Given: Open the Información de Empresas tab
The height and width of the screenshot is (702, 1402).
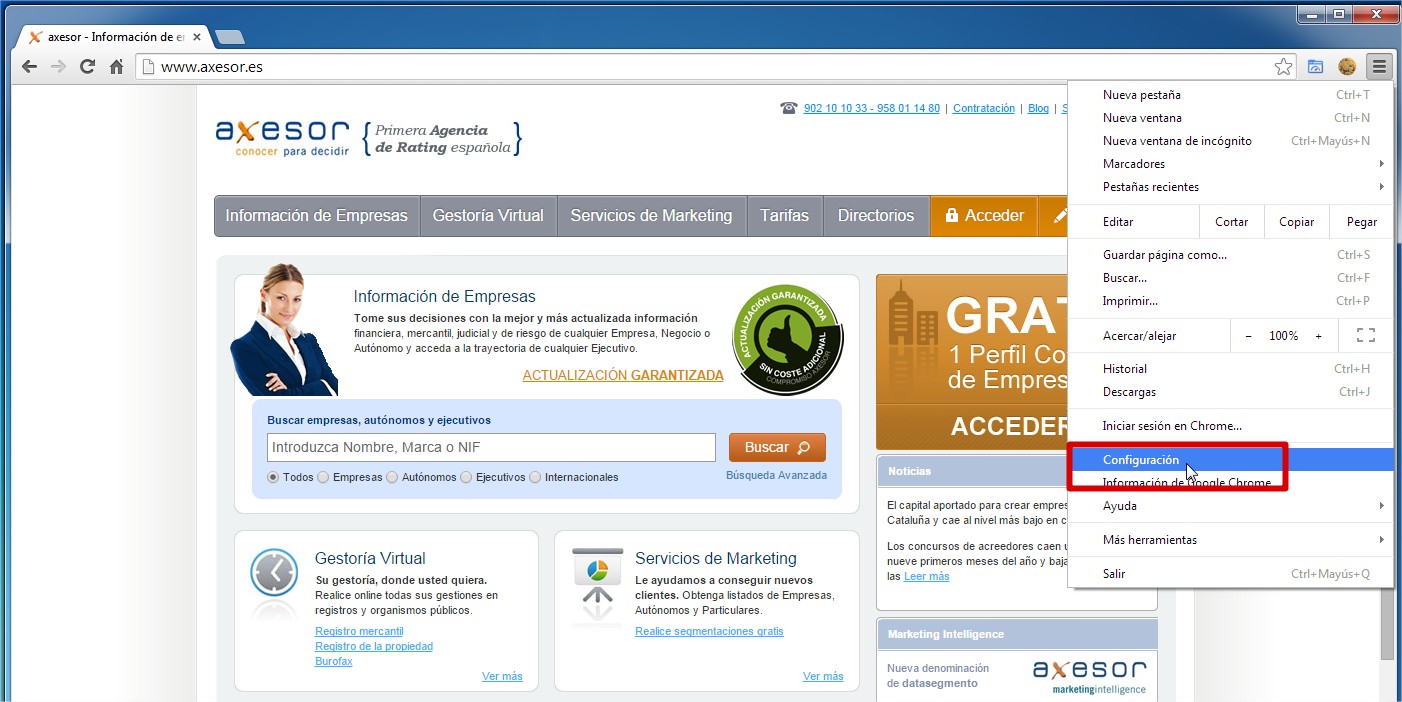Looking at the screenshot, I should coord(317,216).
